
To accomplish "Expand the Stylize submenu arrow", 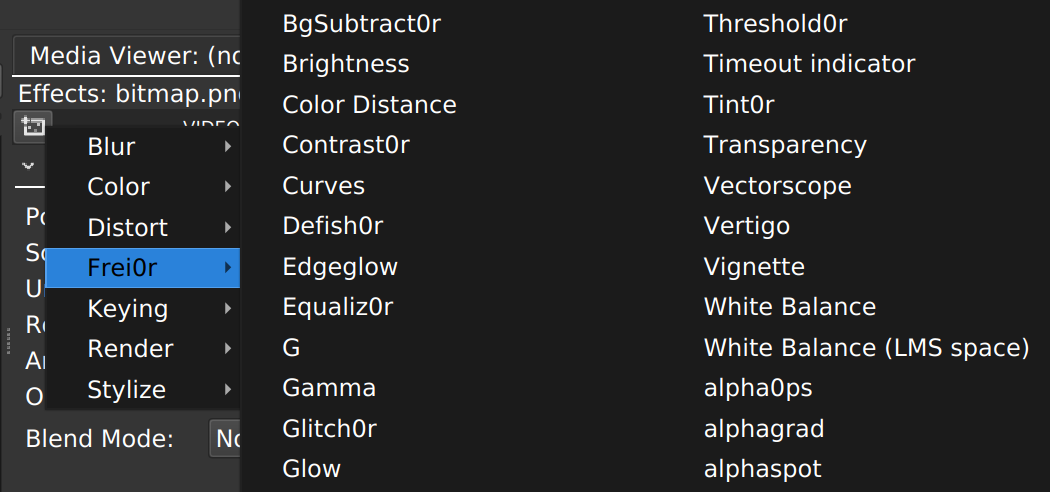I will point(228,389).
